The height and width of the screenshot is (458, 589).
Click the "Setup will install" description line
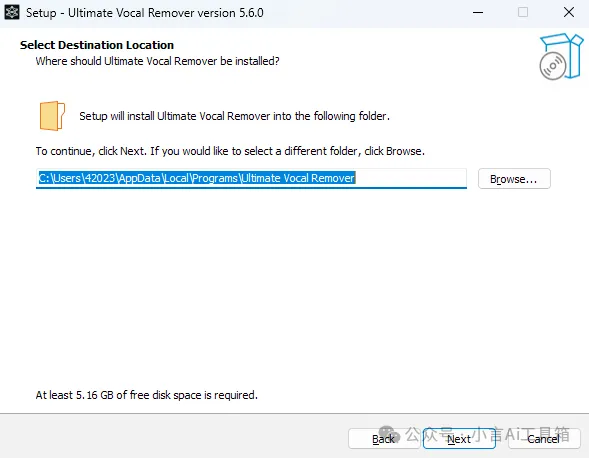234,116
